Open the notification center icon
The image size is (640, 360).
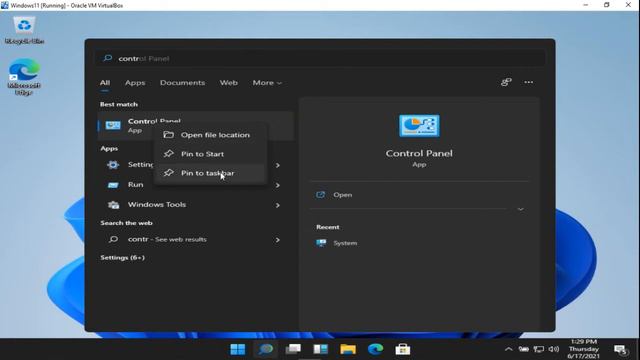(621, 350)
